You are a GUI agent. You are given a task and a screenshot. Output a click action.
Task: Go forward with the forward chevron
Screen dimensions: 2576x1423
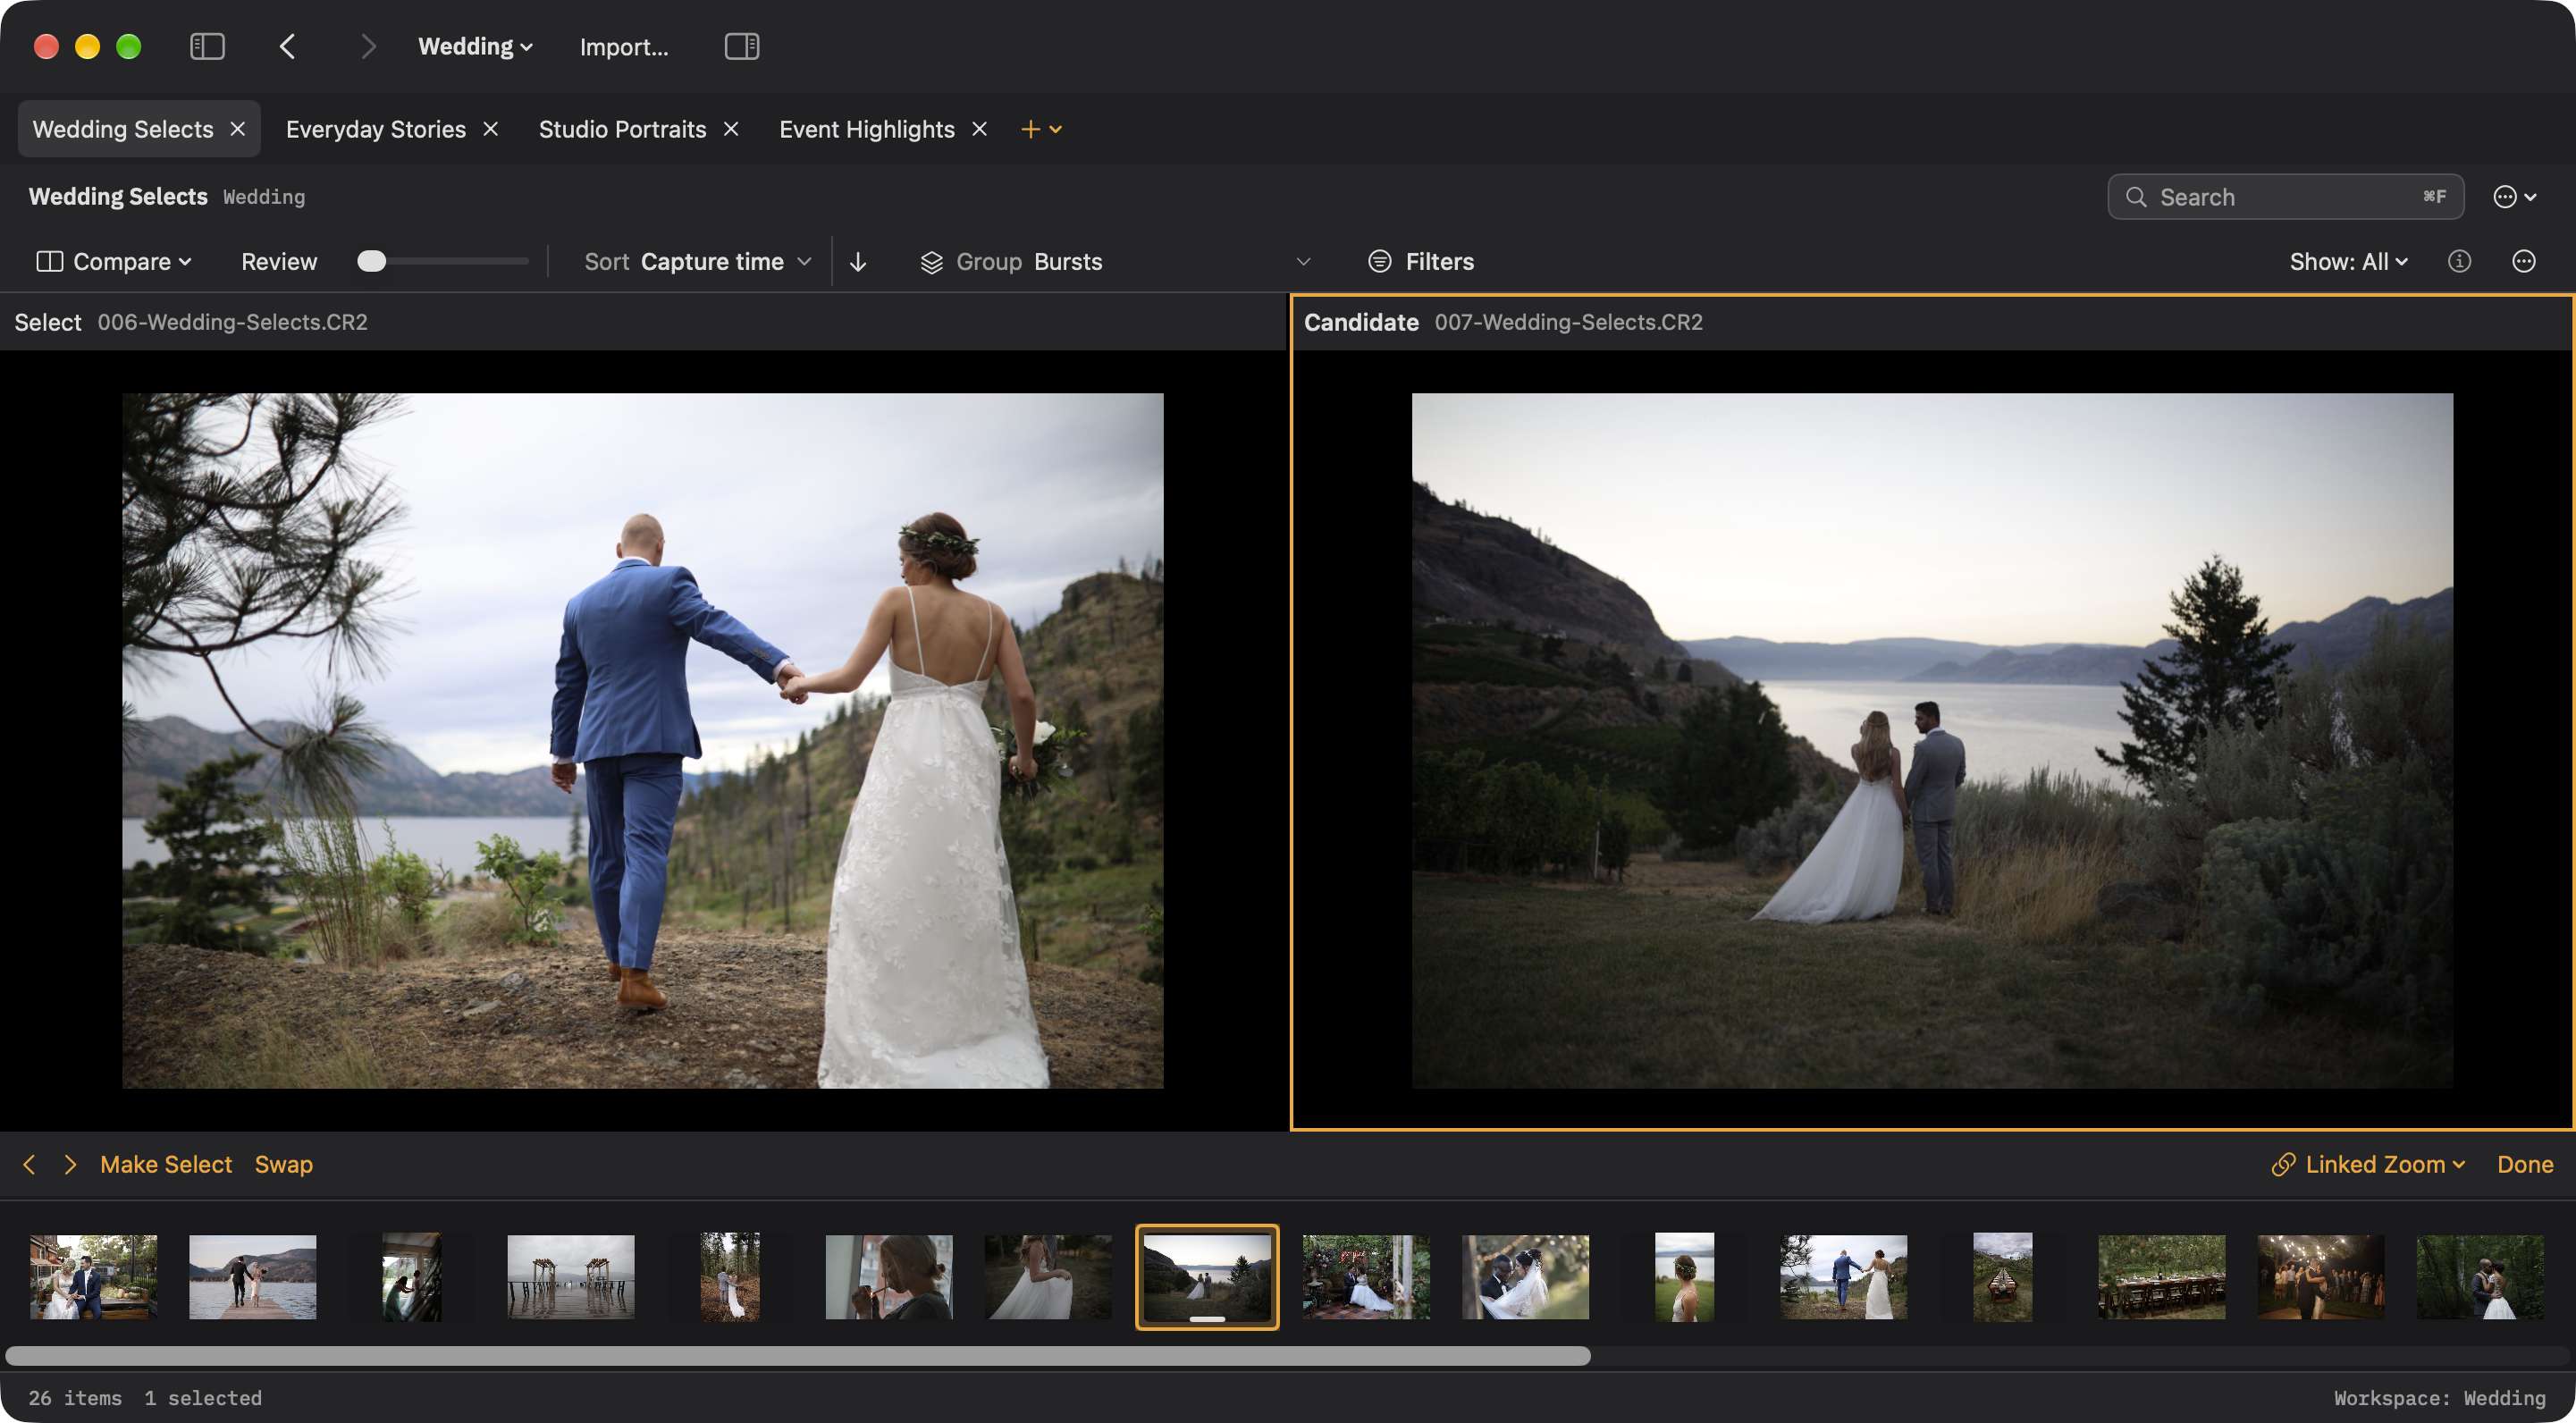[x=368, y=47]
